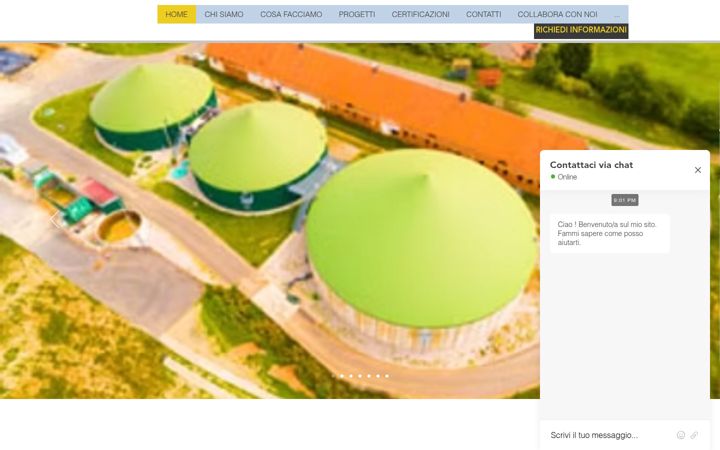Screen dimensions: 720x450
Task: Click the paperclip attachment icon
Action: tap(694, 435)
